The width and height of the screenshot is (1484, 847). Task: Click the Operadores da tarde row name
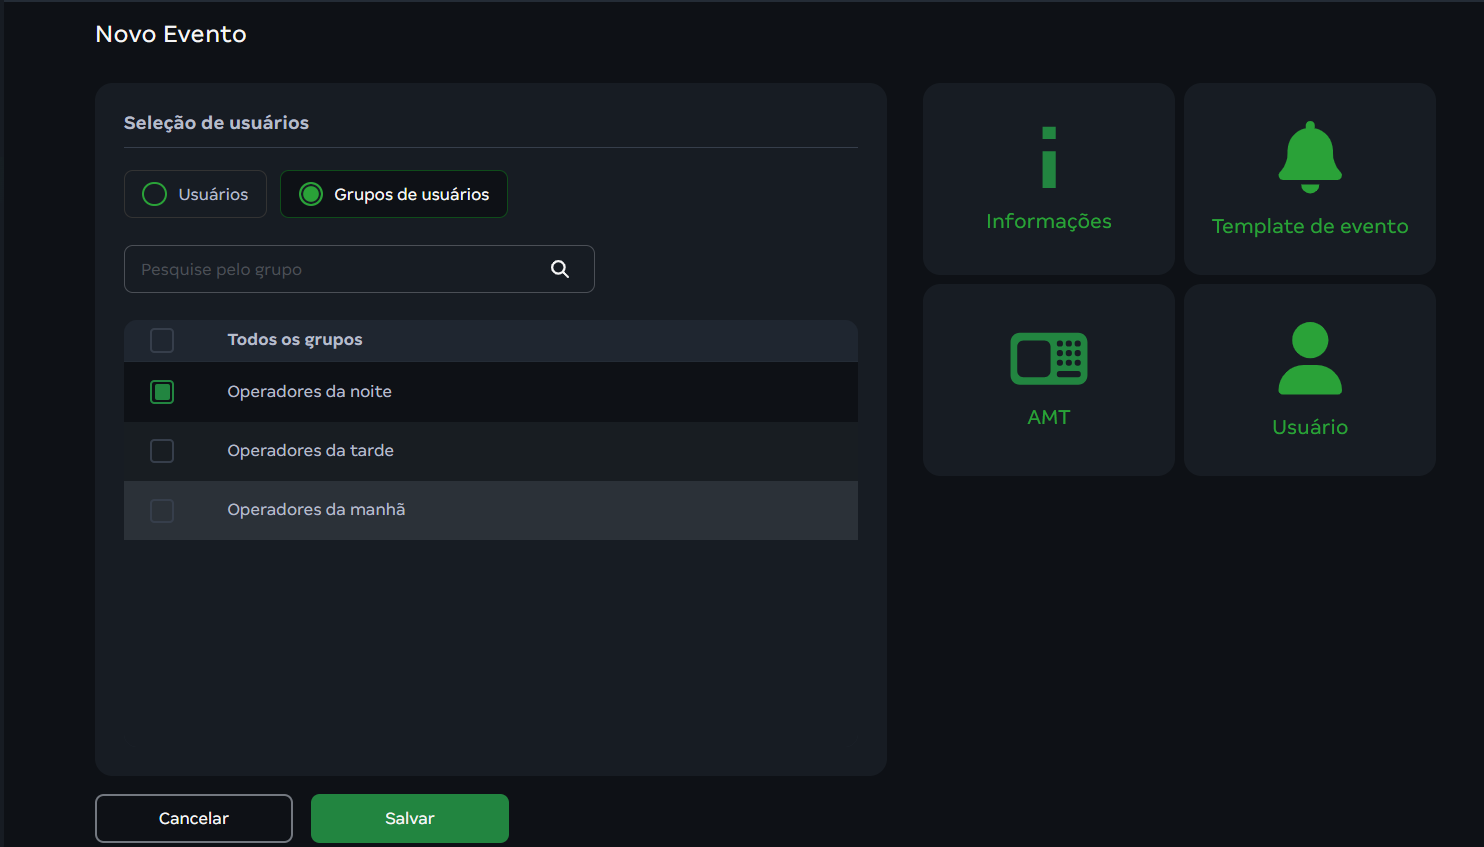(310, 451)
